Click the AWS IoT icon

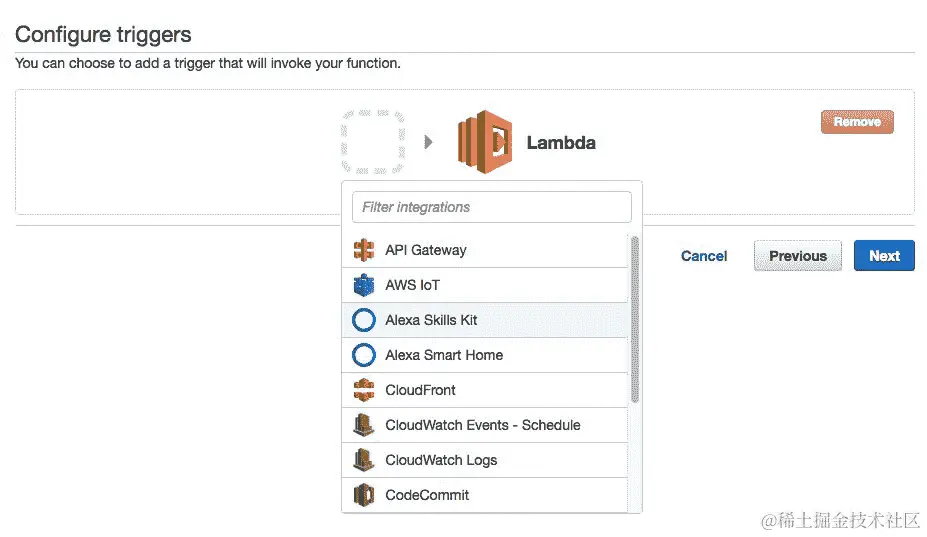(x=364, y=285)
